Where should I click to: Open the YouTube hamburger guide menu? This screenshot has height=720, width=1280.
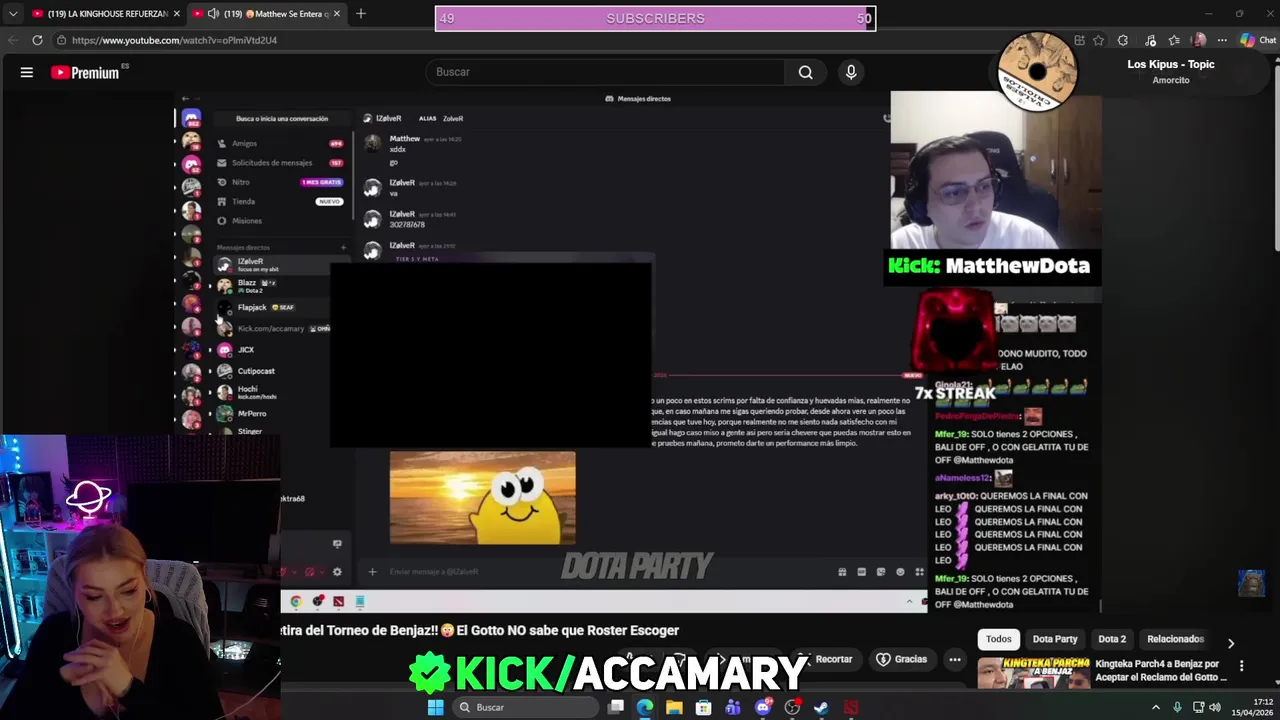pyautogui.click(x=27, y=72)
